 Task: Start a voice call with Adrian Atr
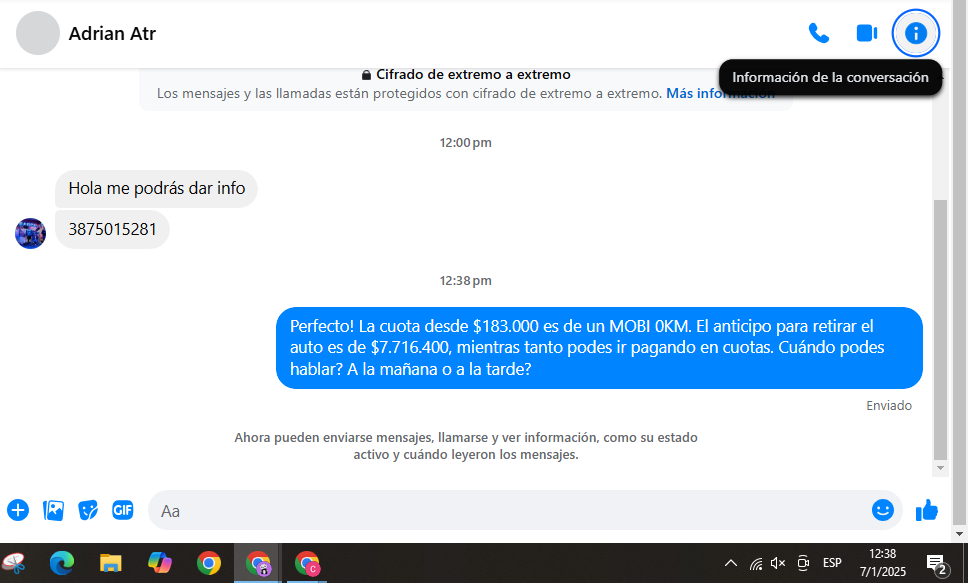pos(818,33)
